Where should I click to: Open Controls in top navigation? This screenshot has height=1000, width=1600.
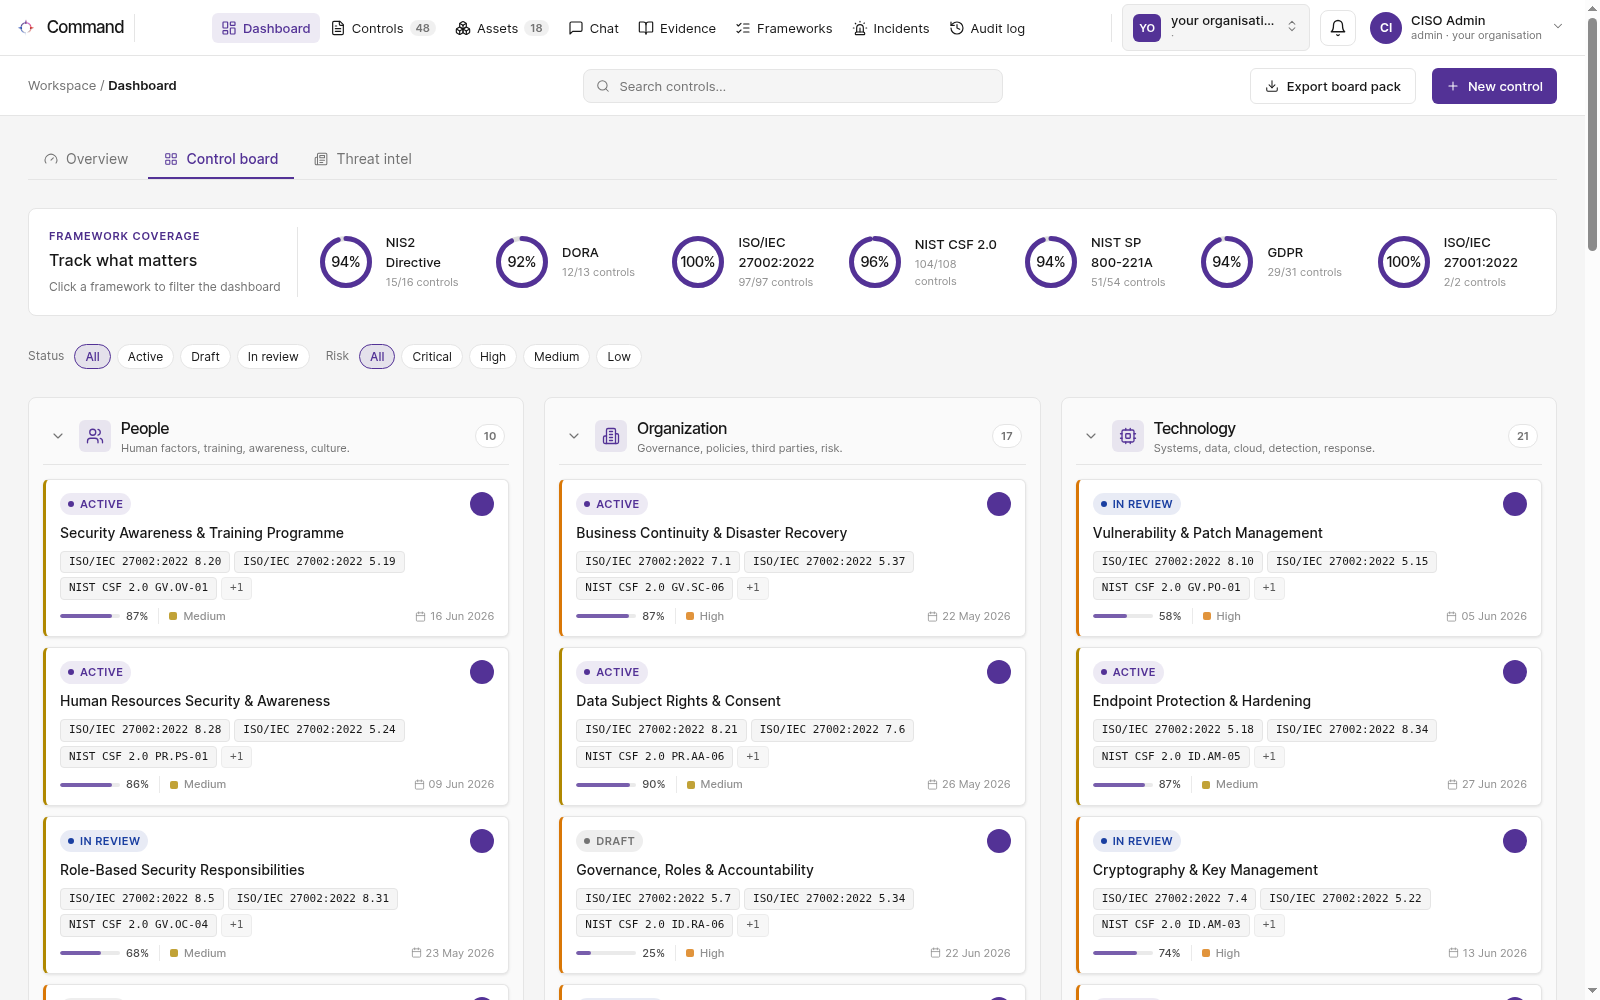382,28
